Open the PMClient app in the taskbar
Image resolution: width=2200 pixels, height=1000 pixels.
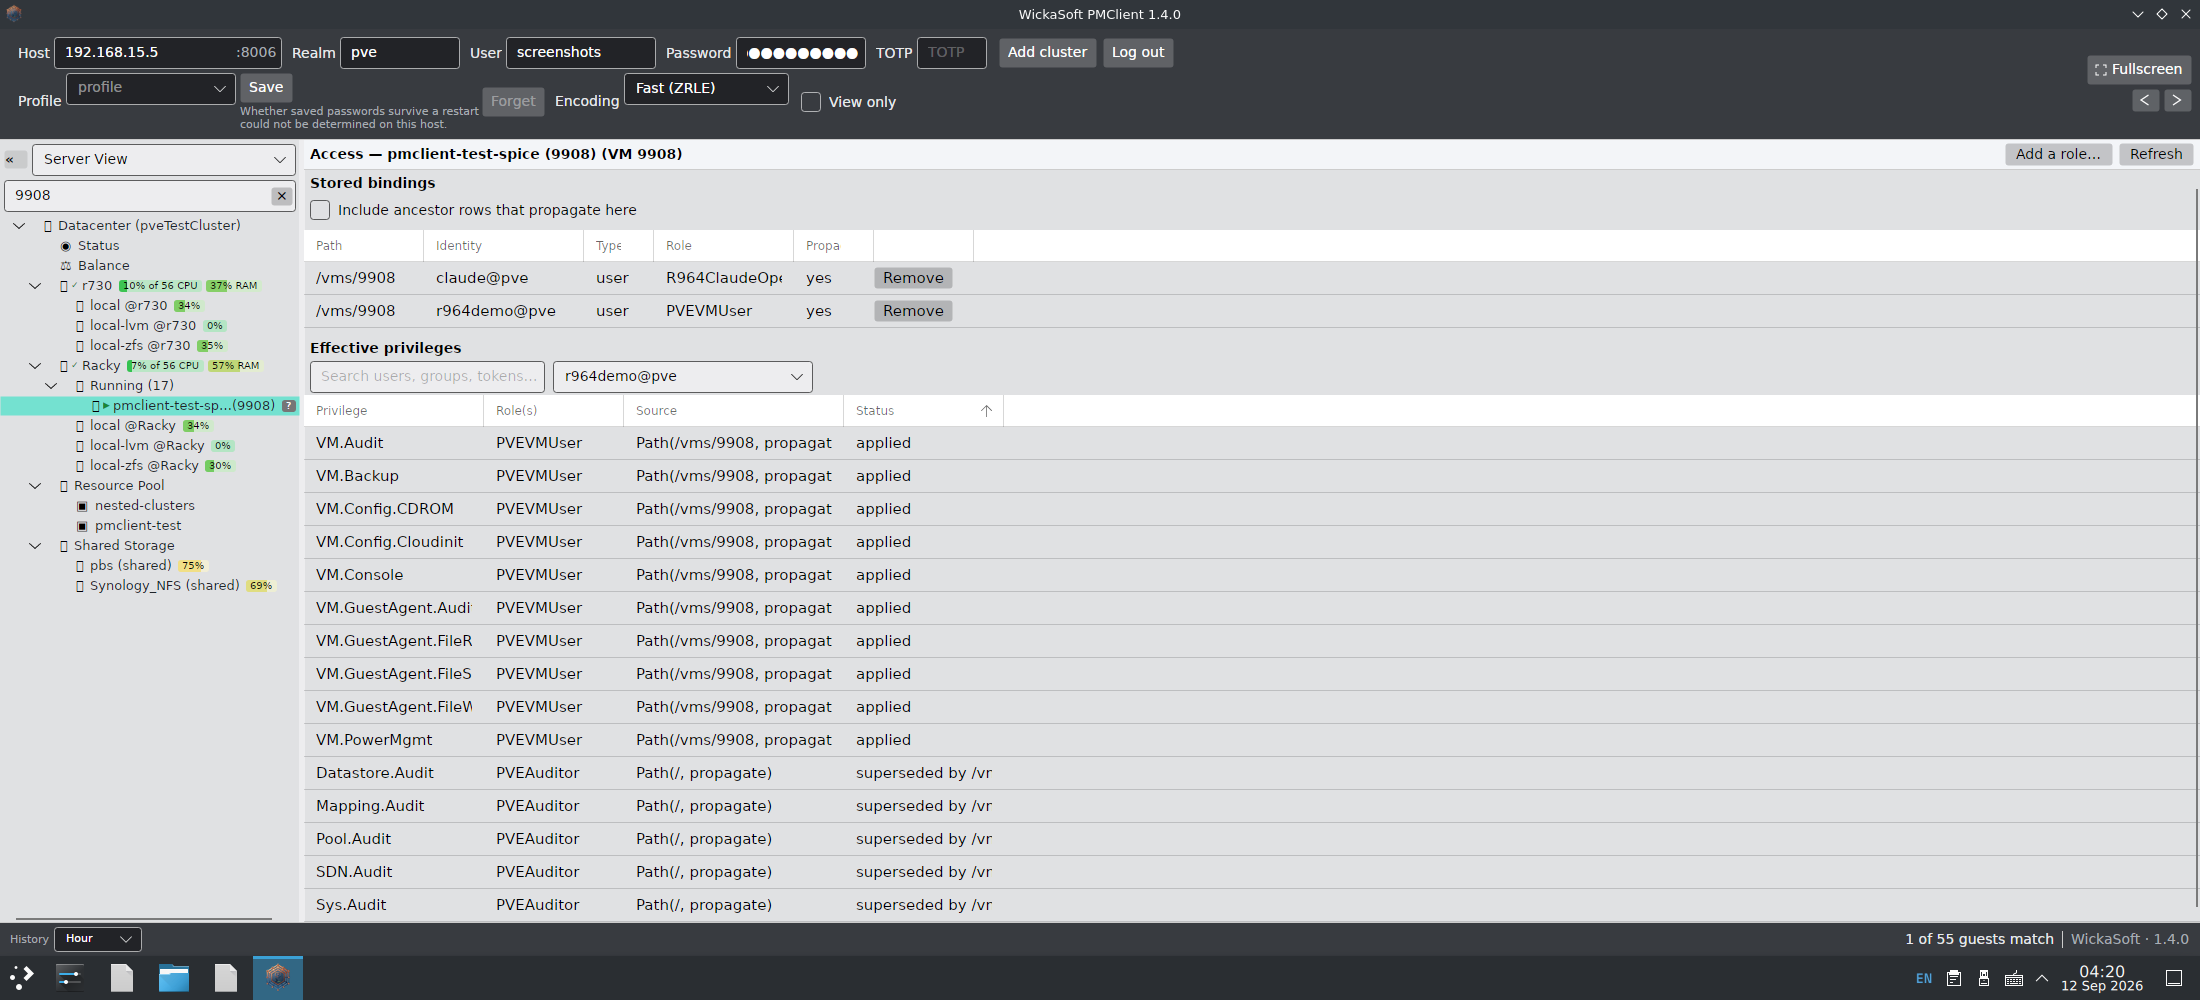[x=278, y=977]
